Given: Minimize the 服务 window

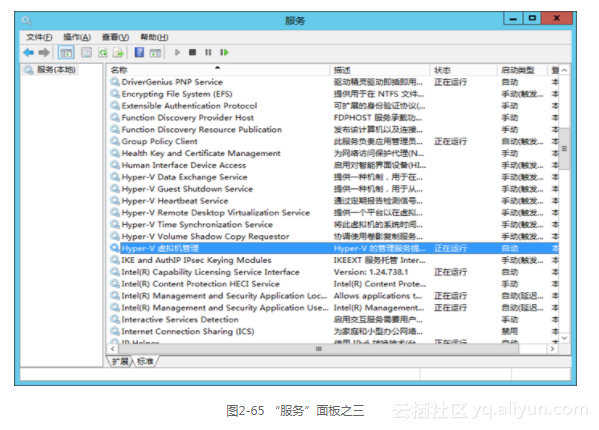Looking at the screenshot, I should 513,18.
